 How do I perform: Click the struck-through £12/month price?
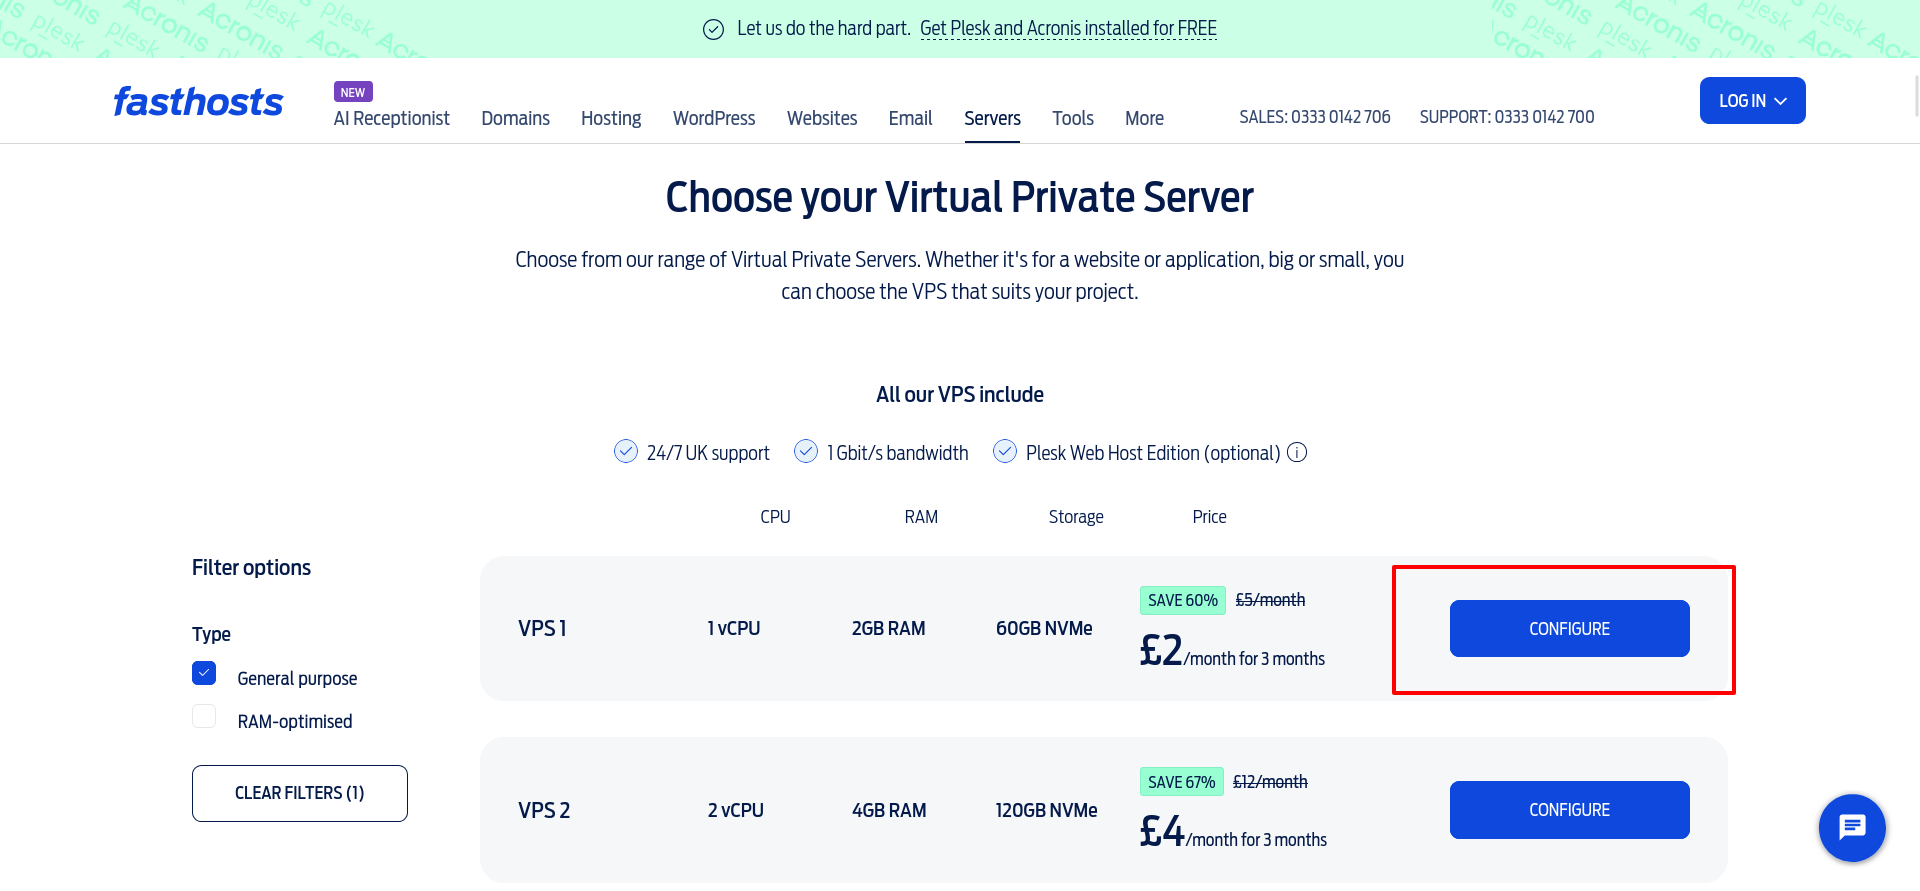point(1270,782)
